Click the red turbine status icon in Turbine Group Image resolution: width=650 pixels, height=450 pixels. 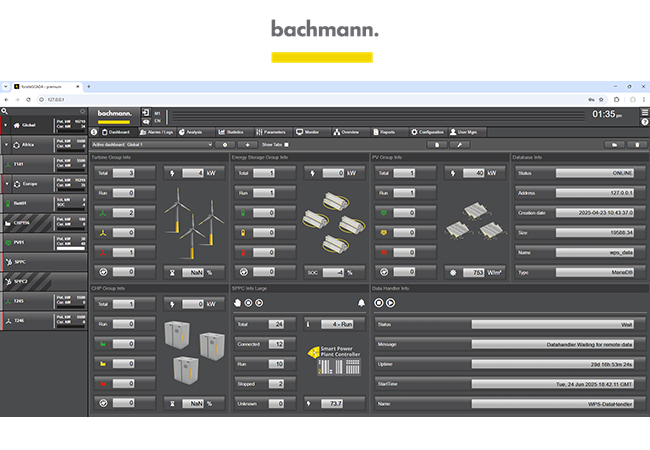103,252
